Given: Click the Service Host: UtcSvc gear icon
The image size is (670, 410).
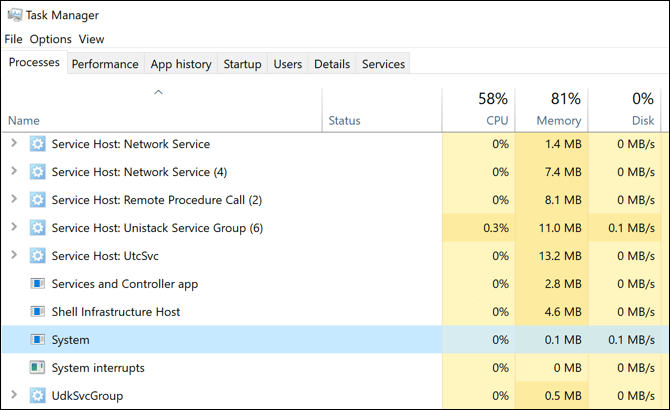Looking at the screenshot, I should (x=38, y=256).
